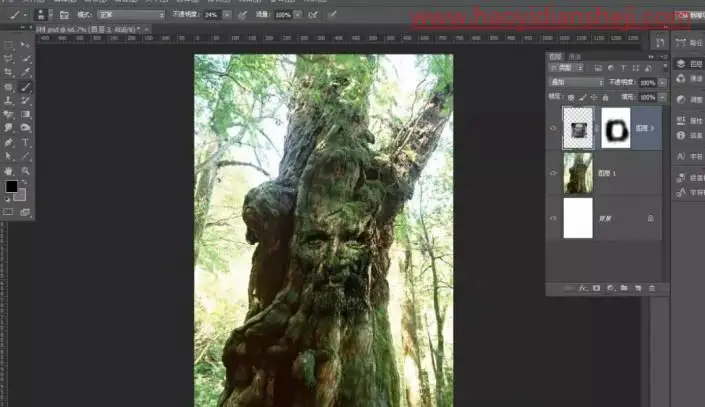The width and height of the screenshot is (705, 407).
Task: Click the brush opacity value field
Action: pos(213,15)
